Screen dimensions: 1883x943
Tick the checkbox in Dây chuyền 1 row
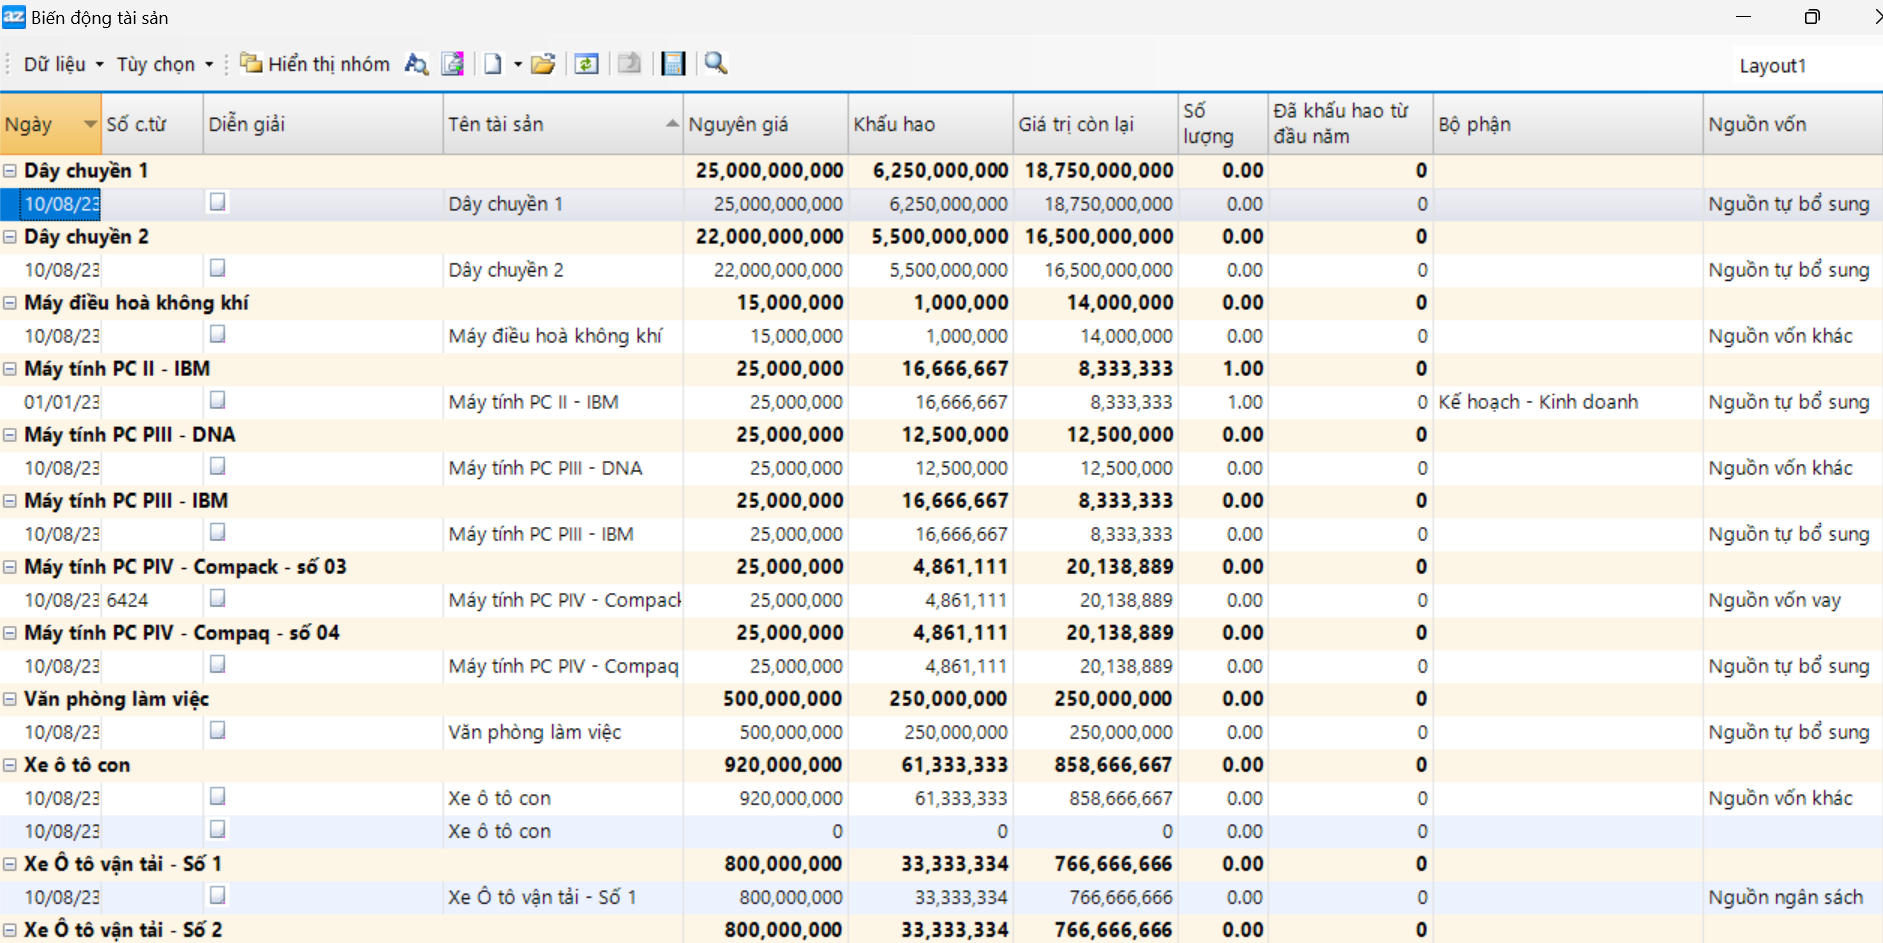[x=217, y=202]
